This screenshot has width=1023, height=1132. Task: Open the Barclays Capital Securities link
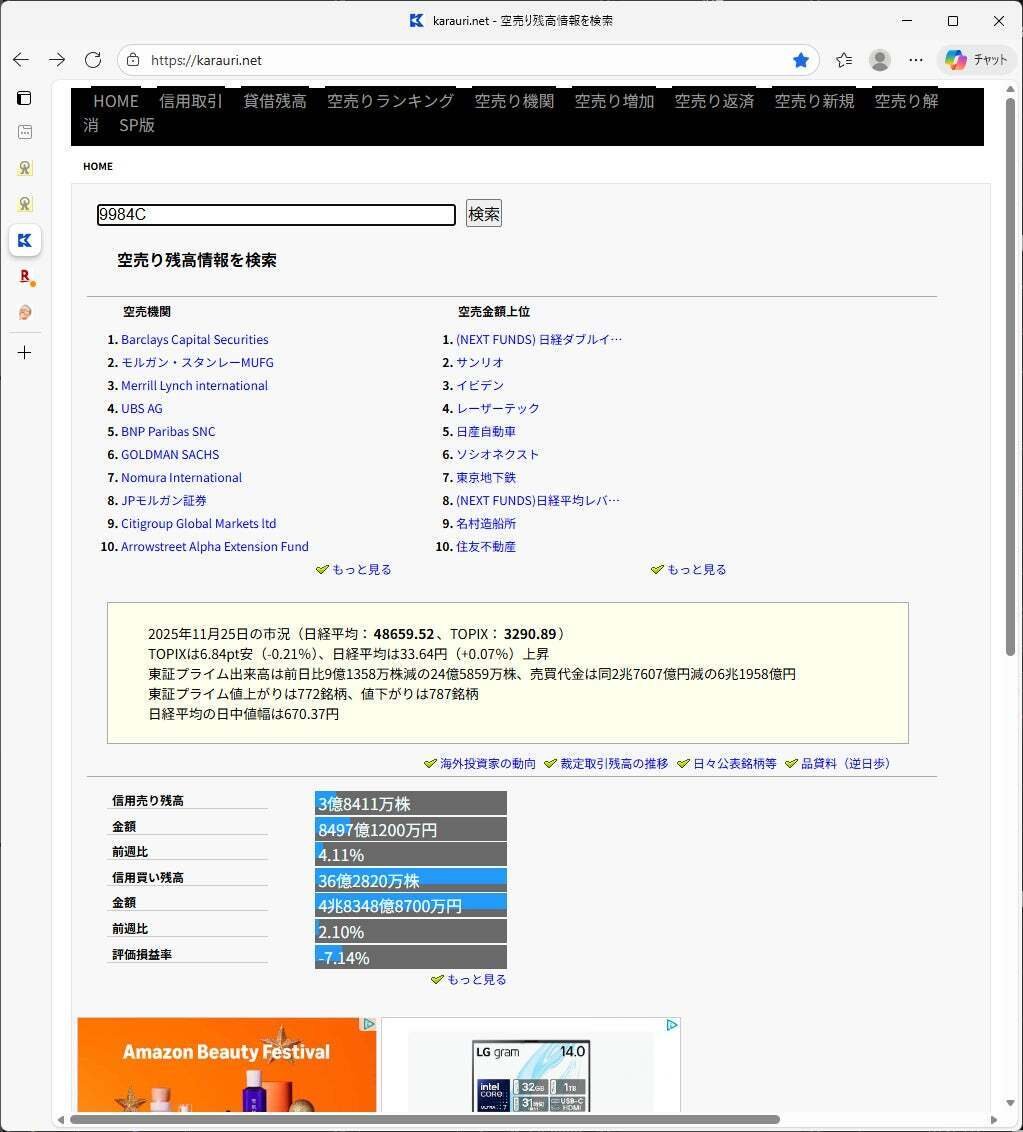(x=194, y=339)
